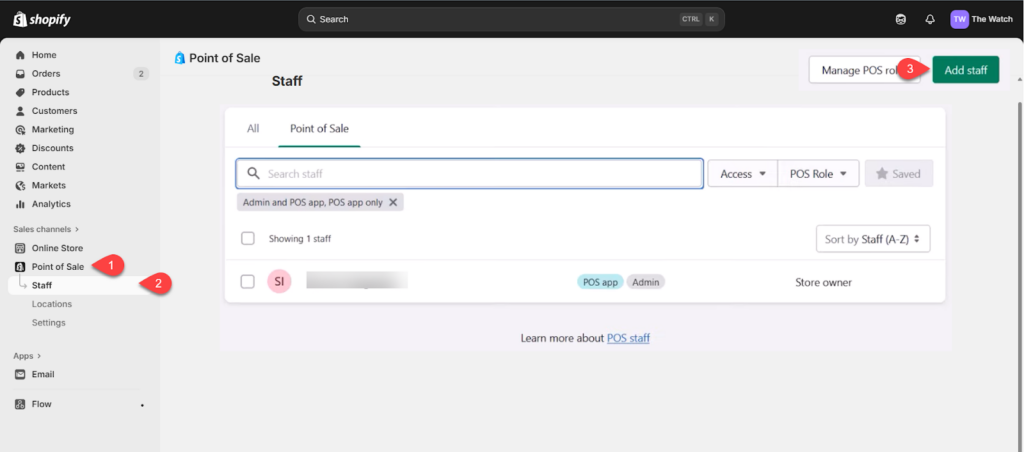
Task: Open Orders via its sidebar icon
Action: 20,74
